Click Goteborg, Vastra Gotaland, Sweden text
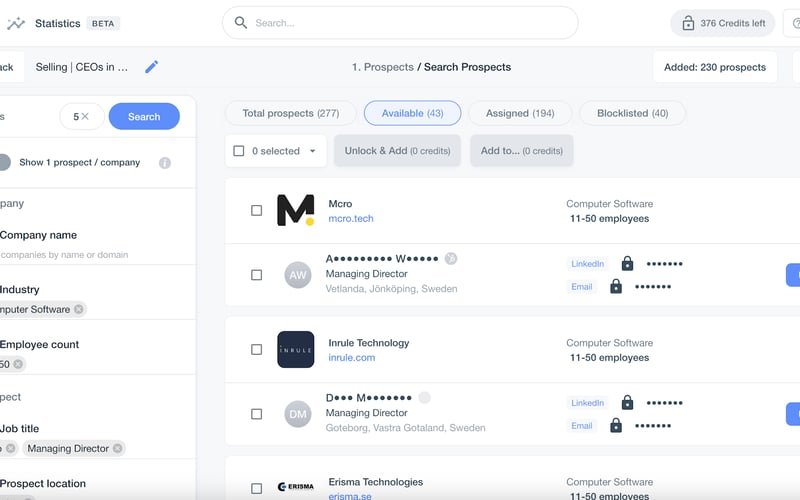Screen dimensions: 800x500 406,428
